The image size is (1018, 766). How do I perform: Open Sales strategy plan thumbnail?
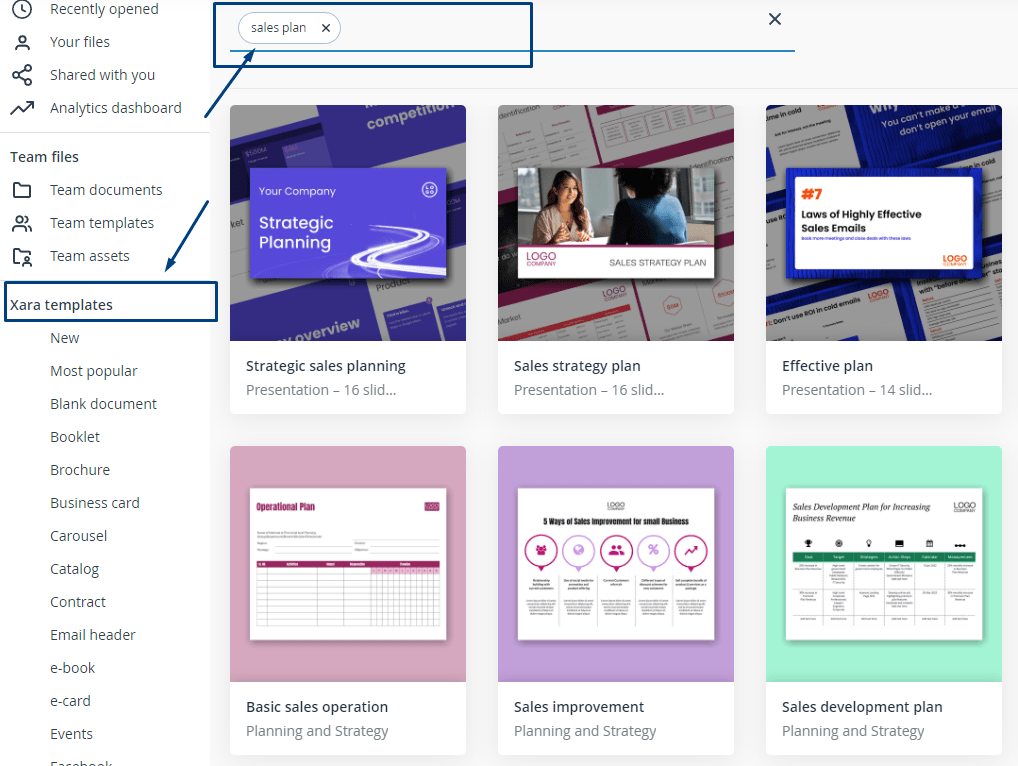[616, 223]
